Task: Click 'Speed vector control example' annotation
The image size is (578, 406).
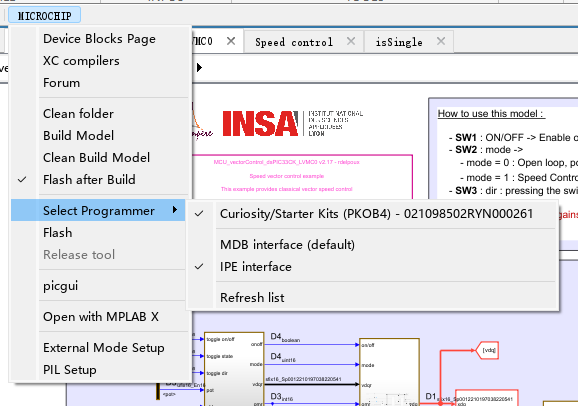Action: click(286, 176)
